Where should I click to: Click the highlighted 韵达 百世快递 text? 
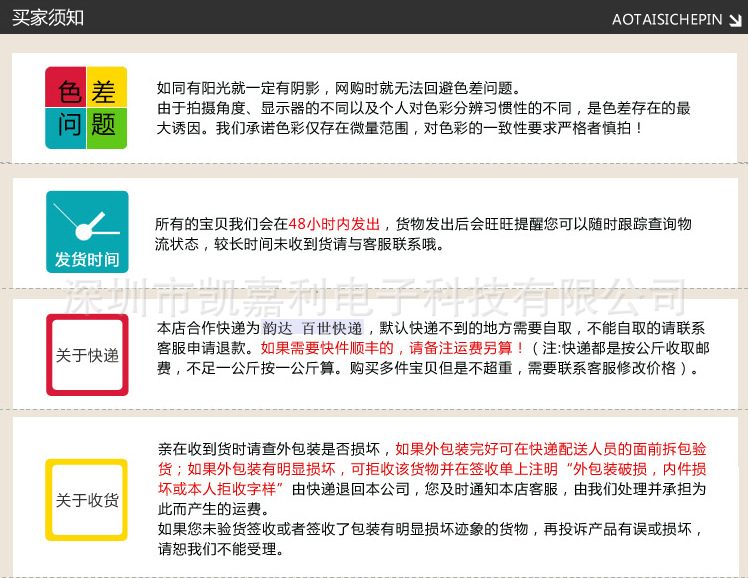coord(313,328)
